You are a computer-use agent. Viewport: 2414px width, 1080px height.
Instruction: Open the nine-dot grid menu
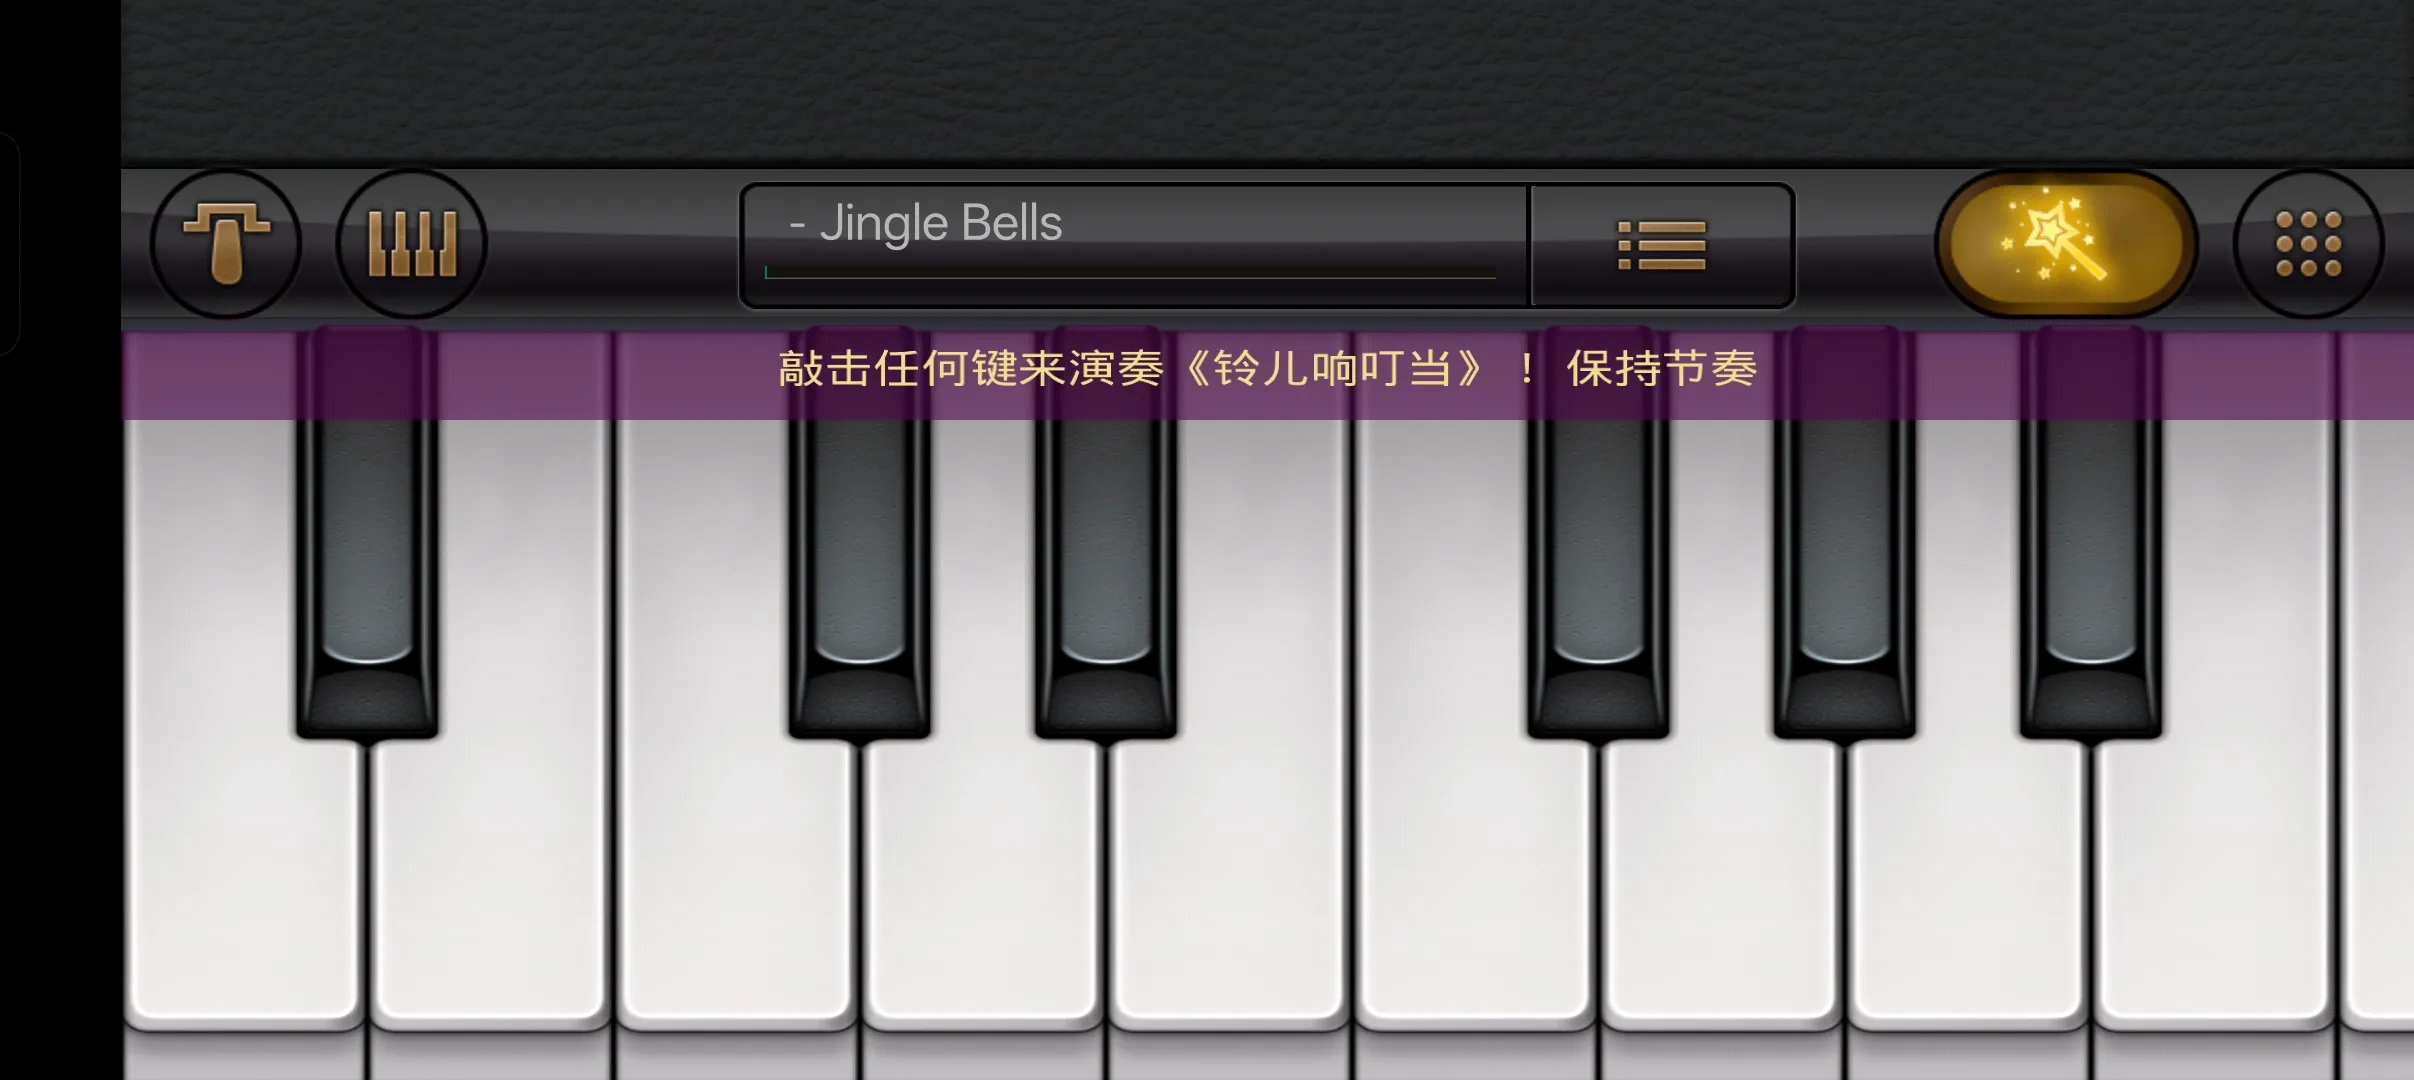(2308, 243)
